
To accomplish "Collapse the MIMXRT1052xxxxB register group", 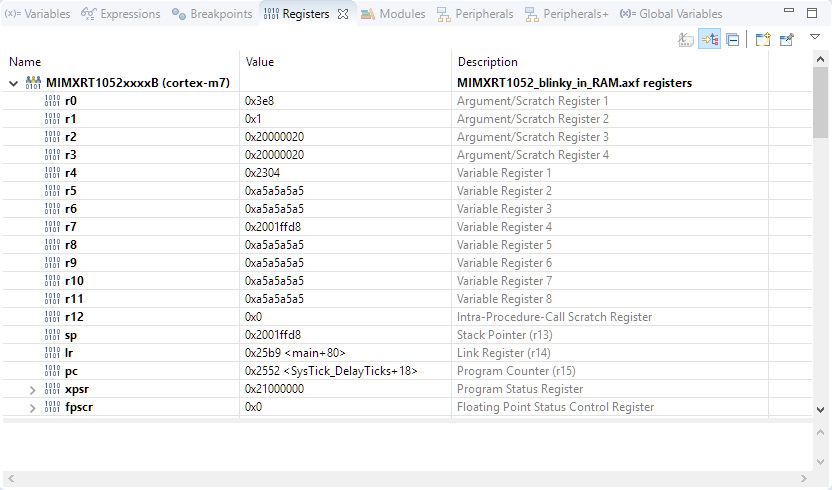I will tap(14, 83).
